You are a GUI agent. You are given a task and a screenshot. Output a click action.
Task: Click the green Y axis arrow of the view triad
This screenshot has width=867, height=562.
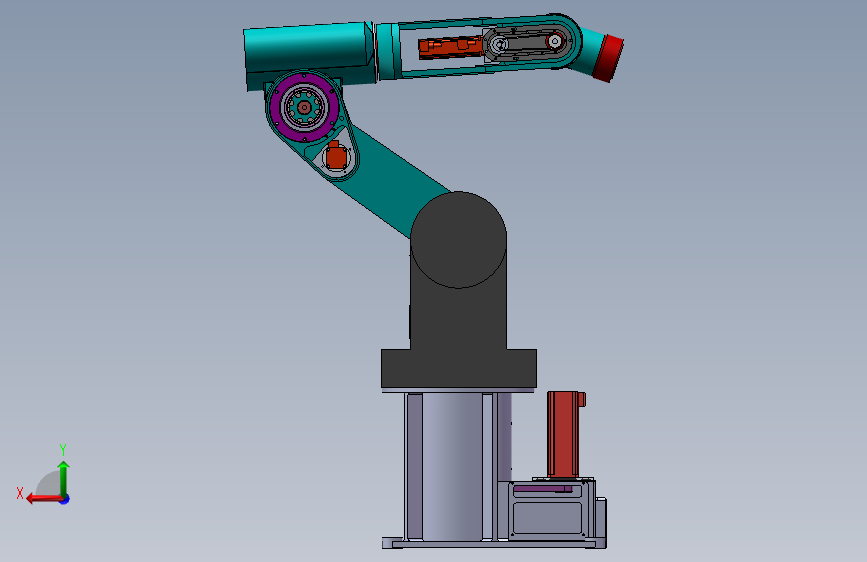64,478
